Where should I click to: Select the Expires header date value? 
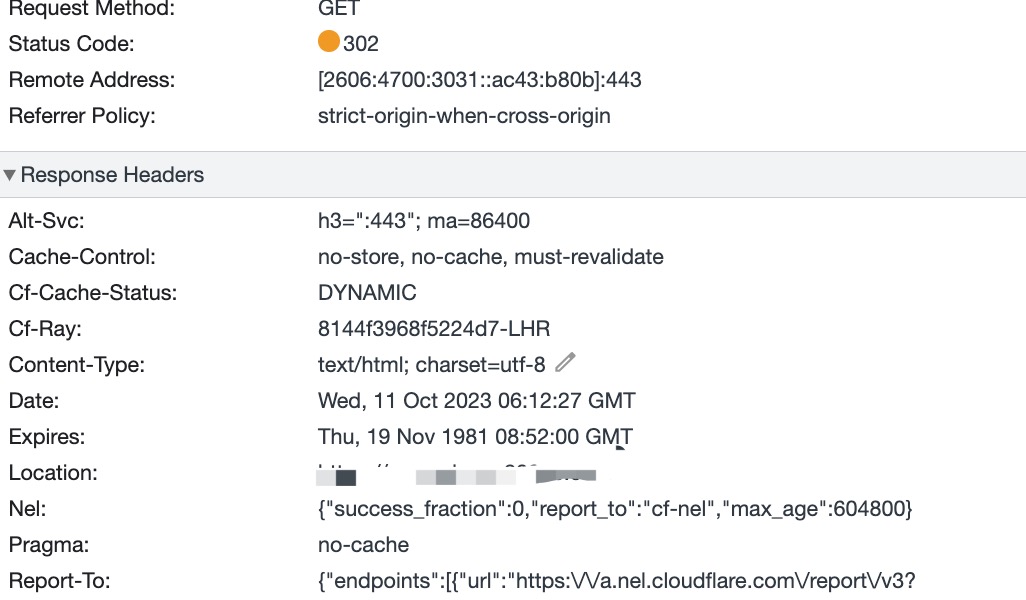[475, 436]
